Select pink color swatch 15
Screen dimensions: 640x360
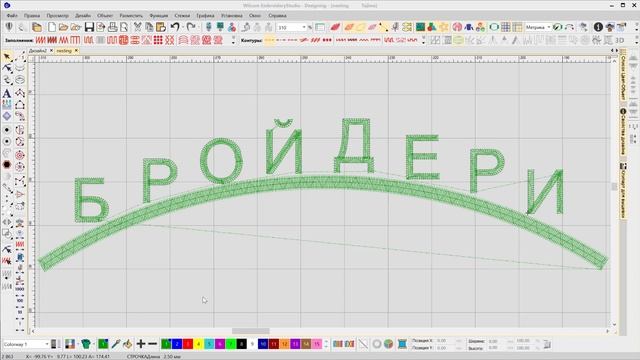pyautogui.click(x=316, y=344)
